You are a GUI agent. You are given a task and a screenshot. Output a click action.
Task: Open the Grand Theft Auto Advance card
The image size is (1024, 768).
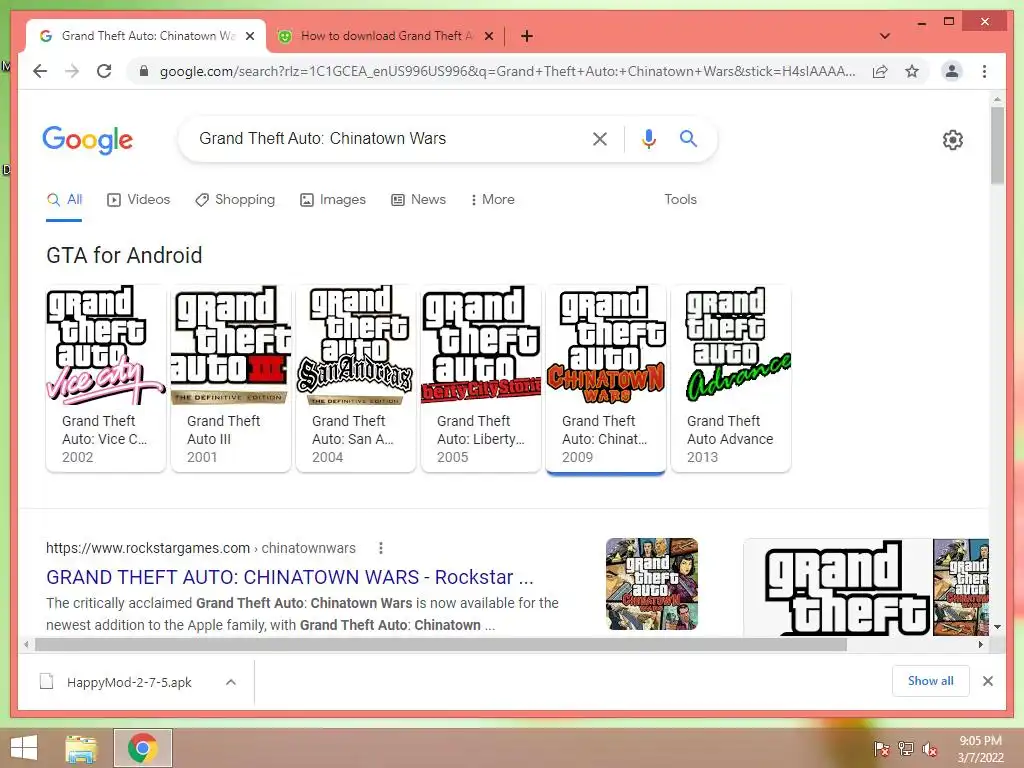coord(731,377)
